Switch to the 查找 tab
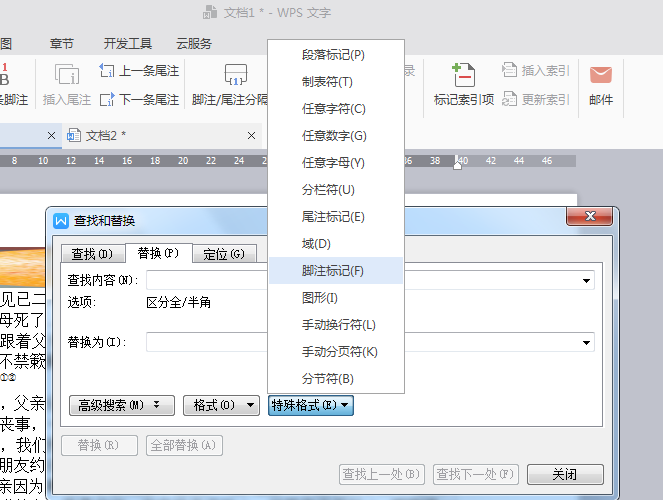663x500 pixels. pyautogui.click(x=93, y=254)
